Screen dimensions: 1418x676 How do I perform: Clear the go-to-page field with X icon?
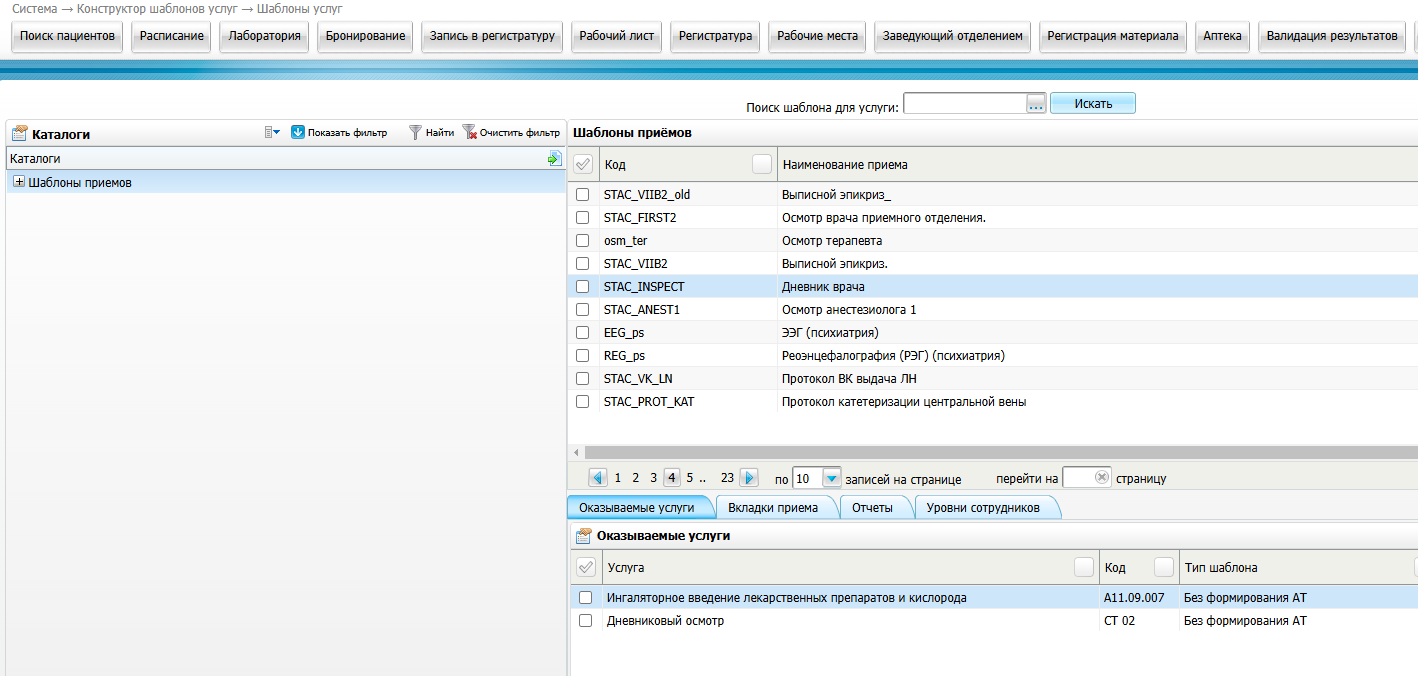click(x=1102, y=478)
